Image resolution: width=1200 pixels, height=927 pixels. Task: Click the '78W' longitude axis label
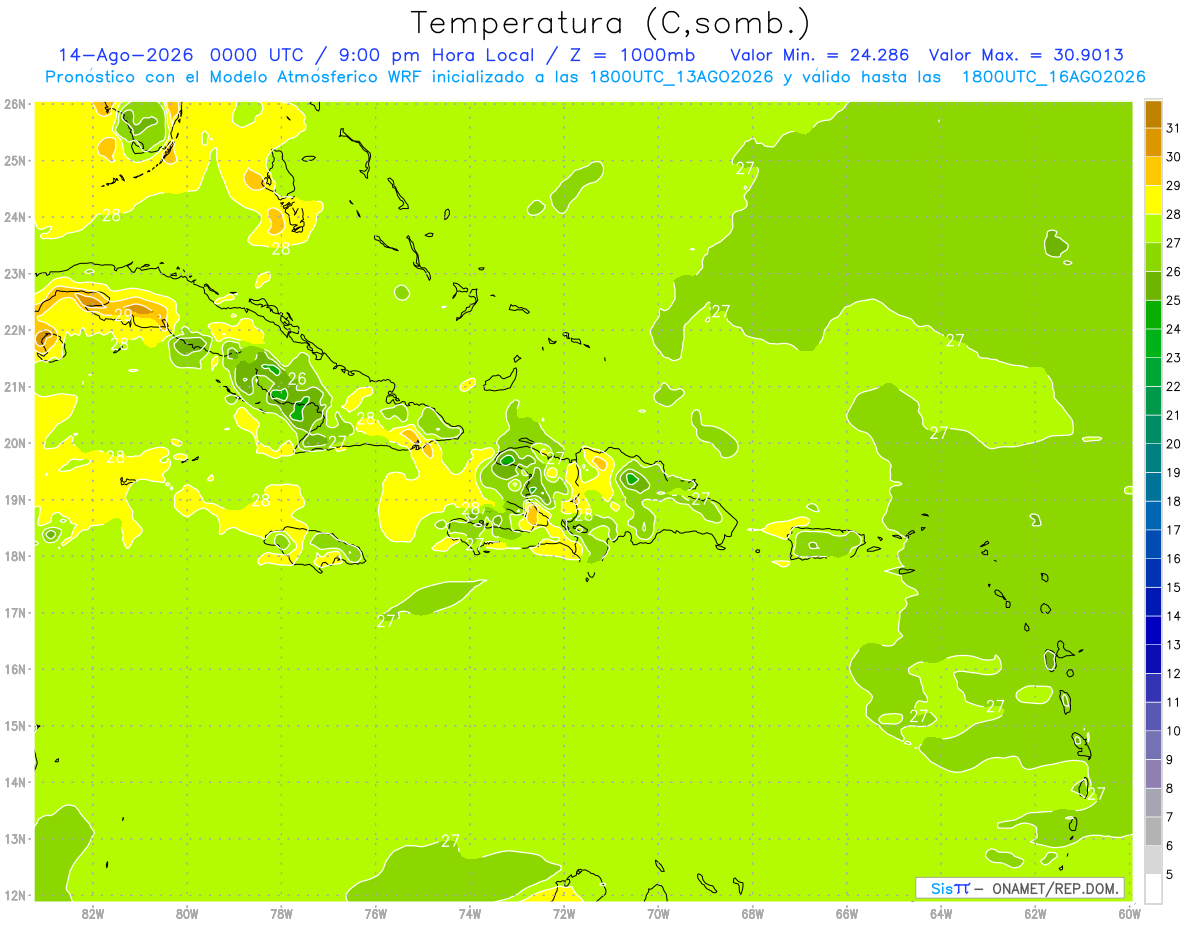[281, 913]
